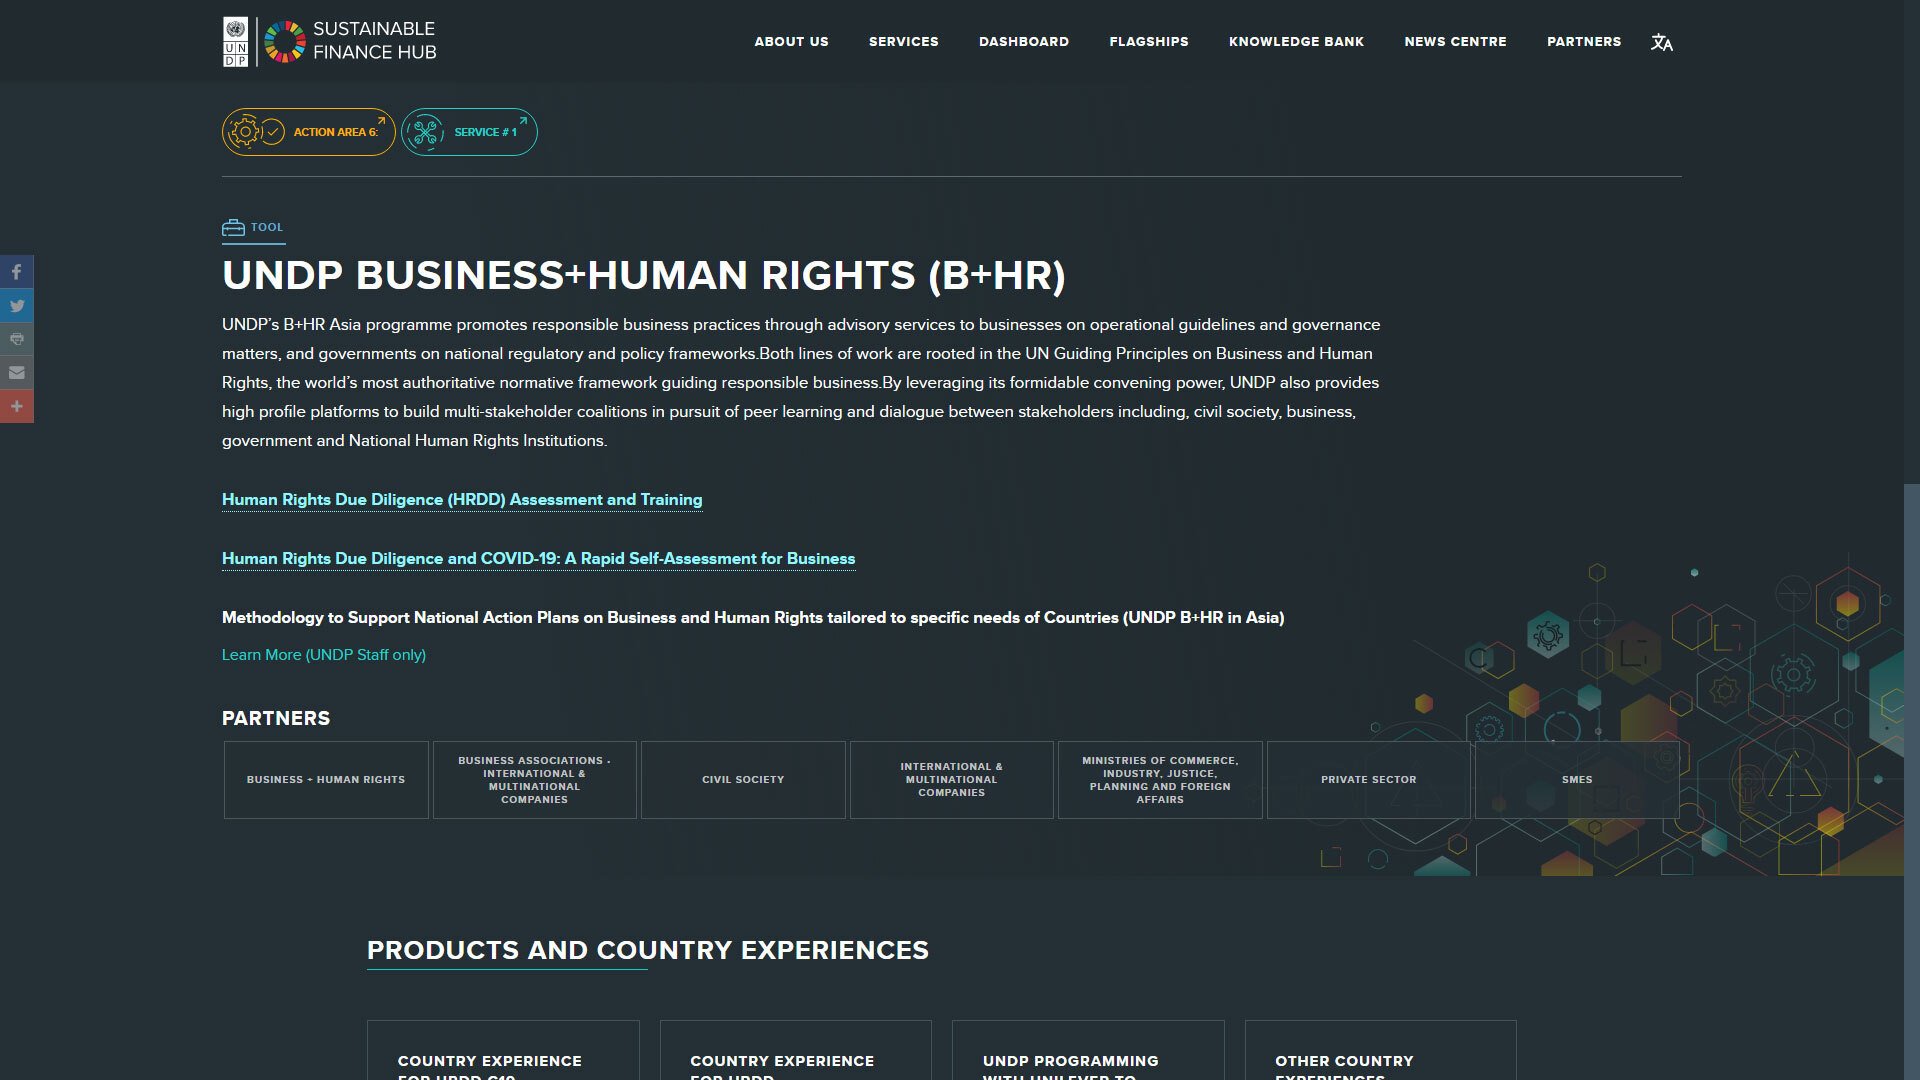The height and width of the screenshot is (1080, 1920).
Task: Open HRDD Assessment and Training link
Action: [x=462, y=500]
